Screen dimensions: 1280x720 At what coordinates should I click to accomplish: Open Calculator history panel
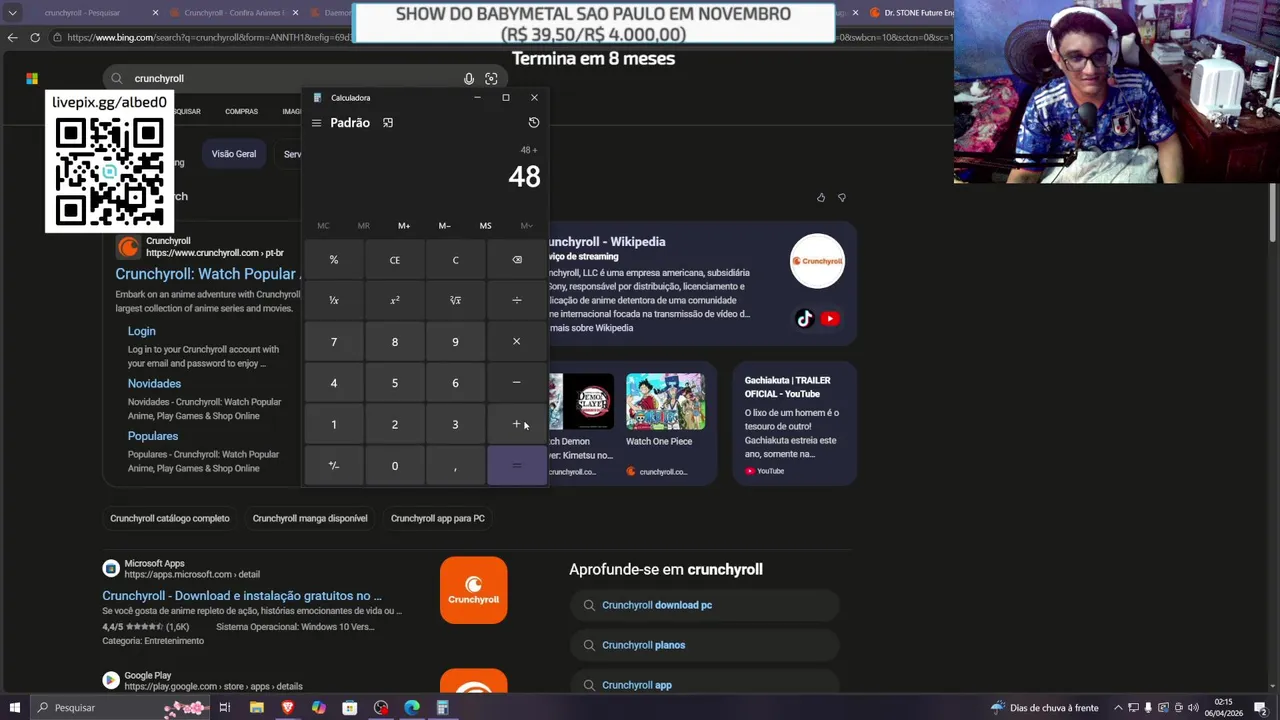point(534,122)
